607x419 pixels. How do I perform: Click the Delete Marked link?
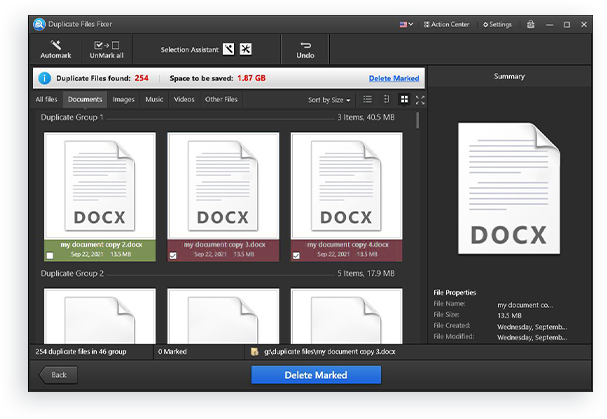(394, 78)
